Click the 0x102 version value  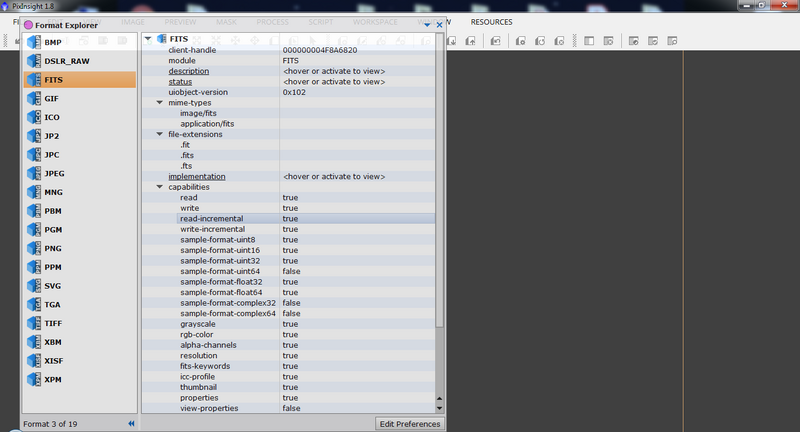tap(294, 92)
